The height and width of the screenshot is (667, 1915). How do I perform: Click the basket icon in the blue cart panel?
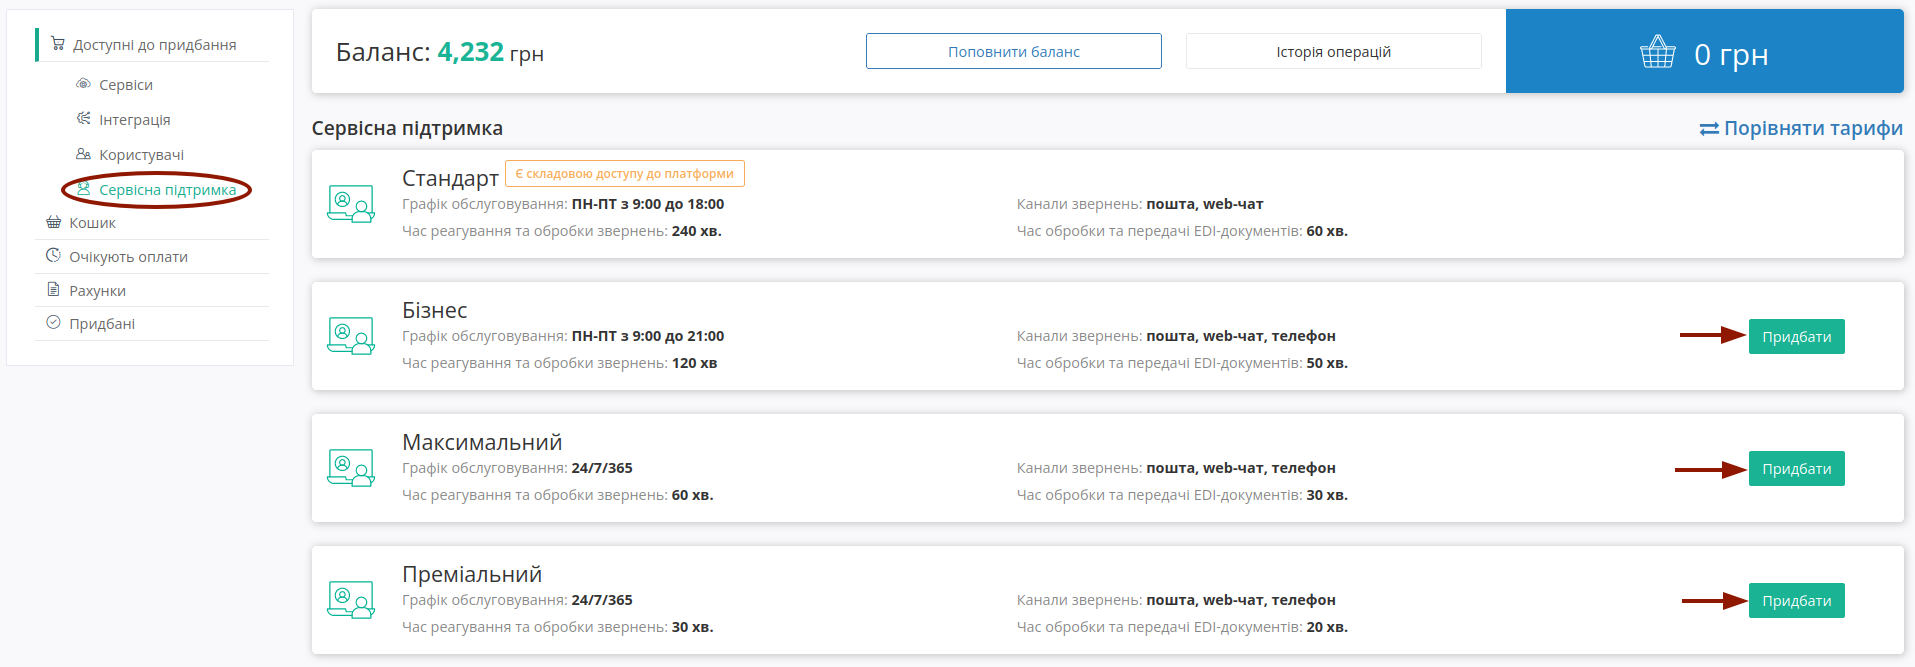click(x=1658, y=52)
